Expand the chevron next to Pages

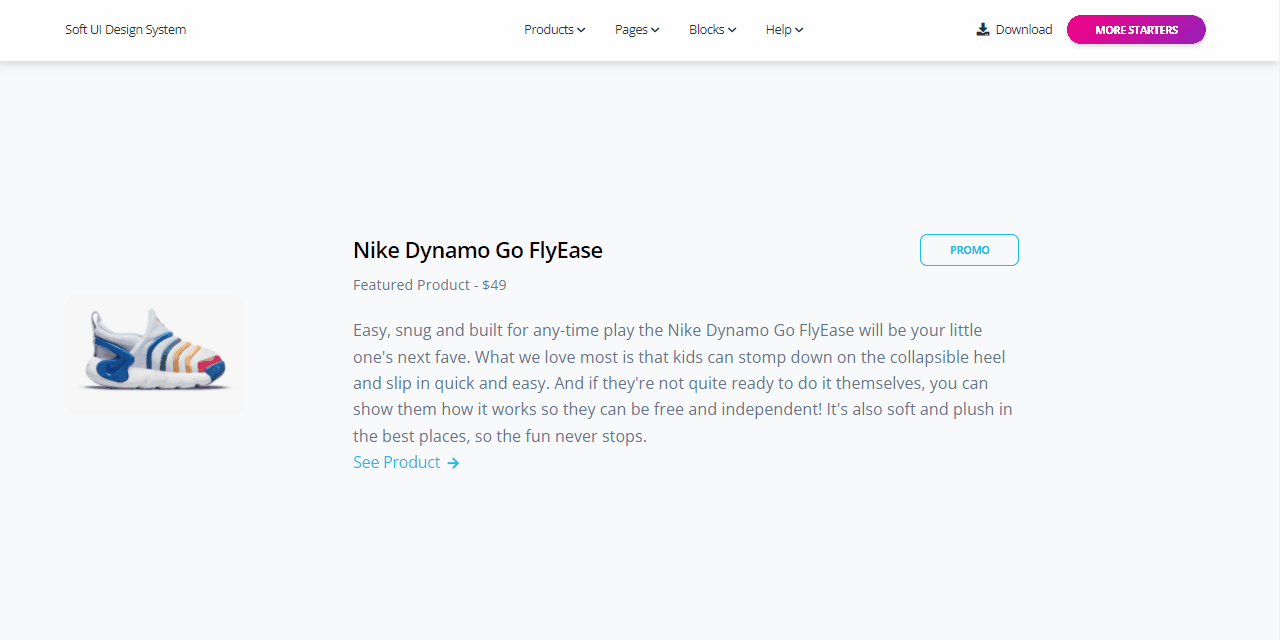655,30
